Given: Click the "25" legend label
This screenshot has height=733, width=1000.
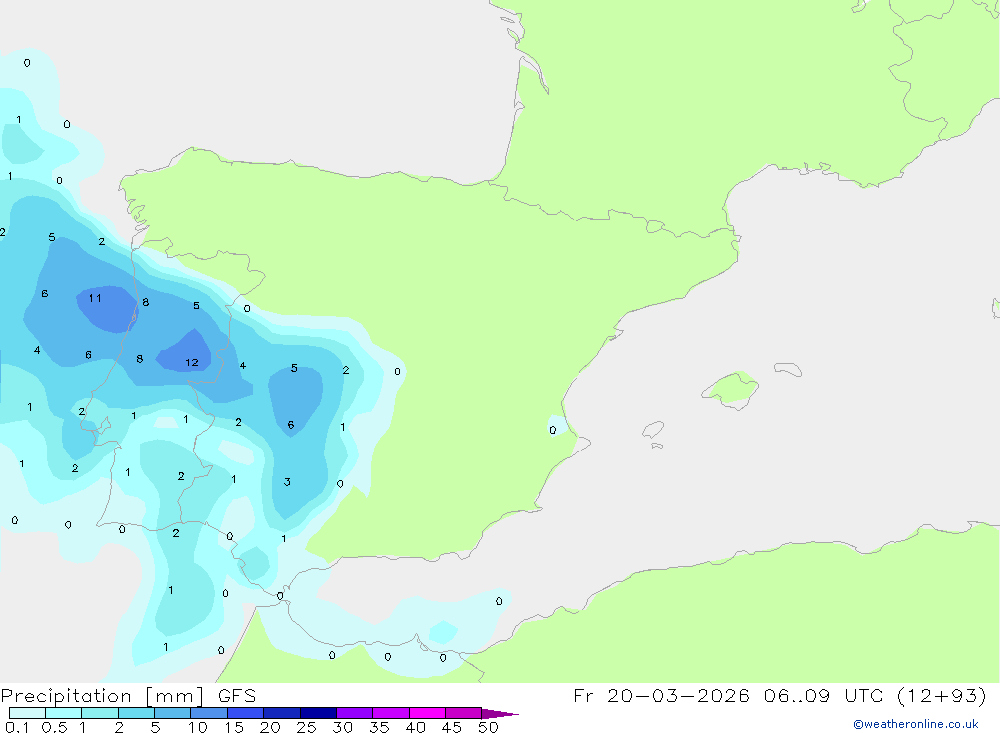Looking at the screenshot, I should (306, 727).
